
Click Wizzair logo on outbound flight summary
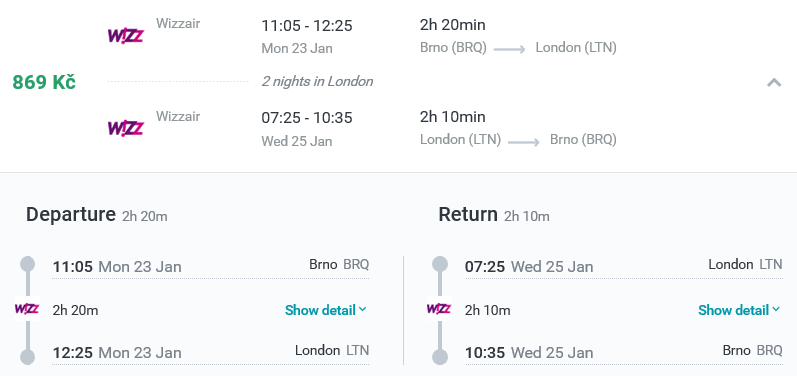tap(126, 36)
